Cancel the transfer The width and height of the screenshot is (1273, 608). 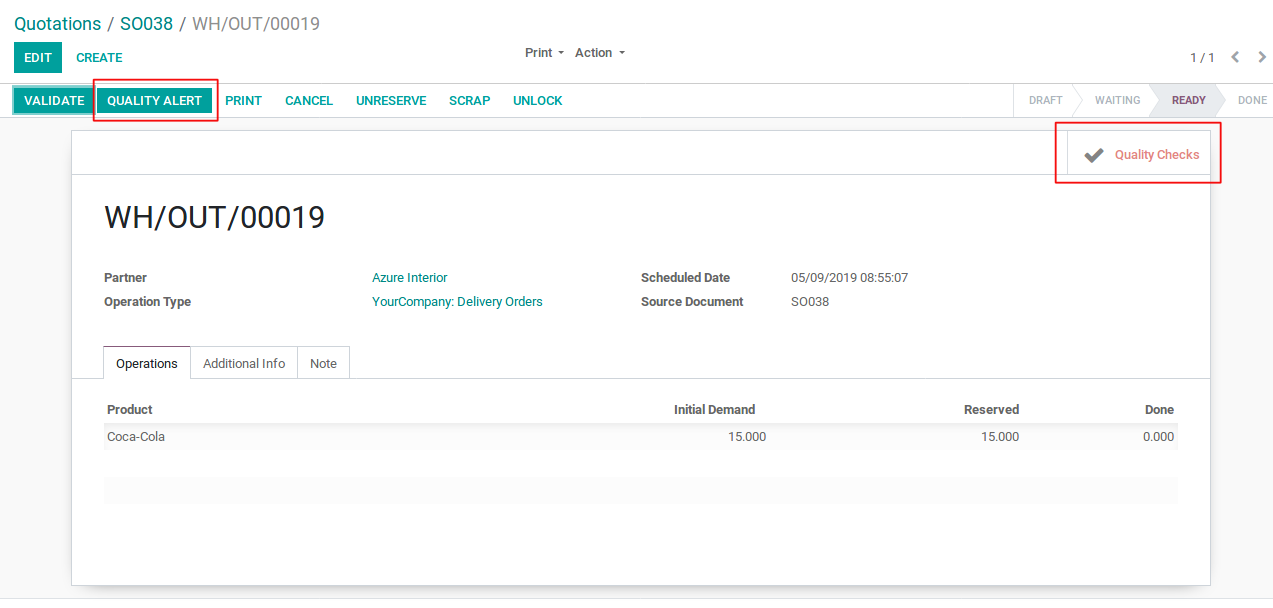click(x=309, y=101)
